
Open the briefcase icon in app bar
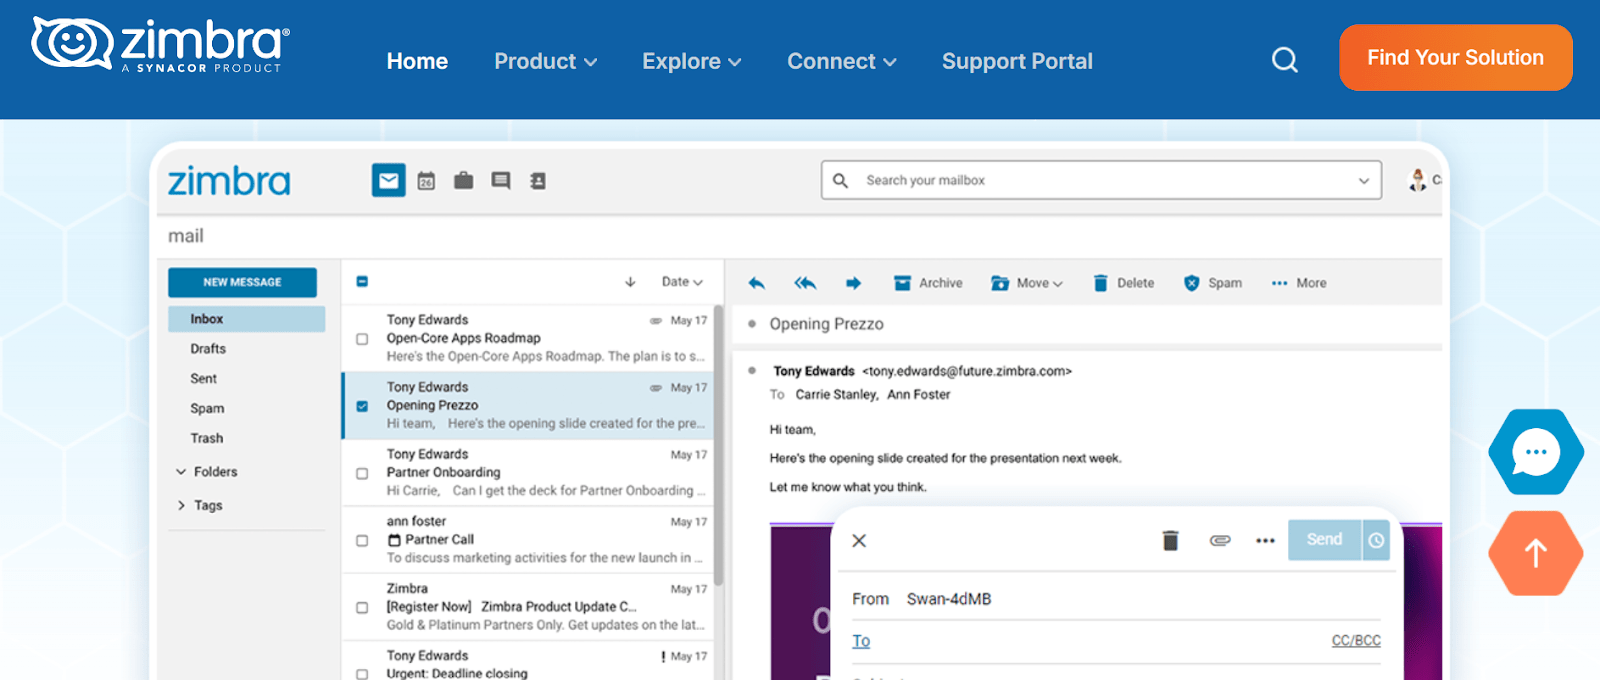tap(463, 181)
